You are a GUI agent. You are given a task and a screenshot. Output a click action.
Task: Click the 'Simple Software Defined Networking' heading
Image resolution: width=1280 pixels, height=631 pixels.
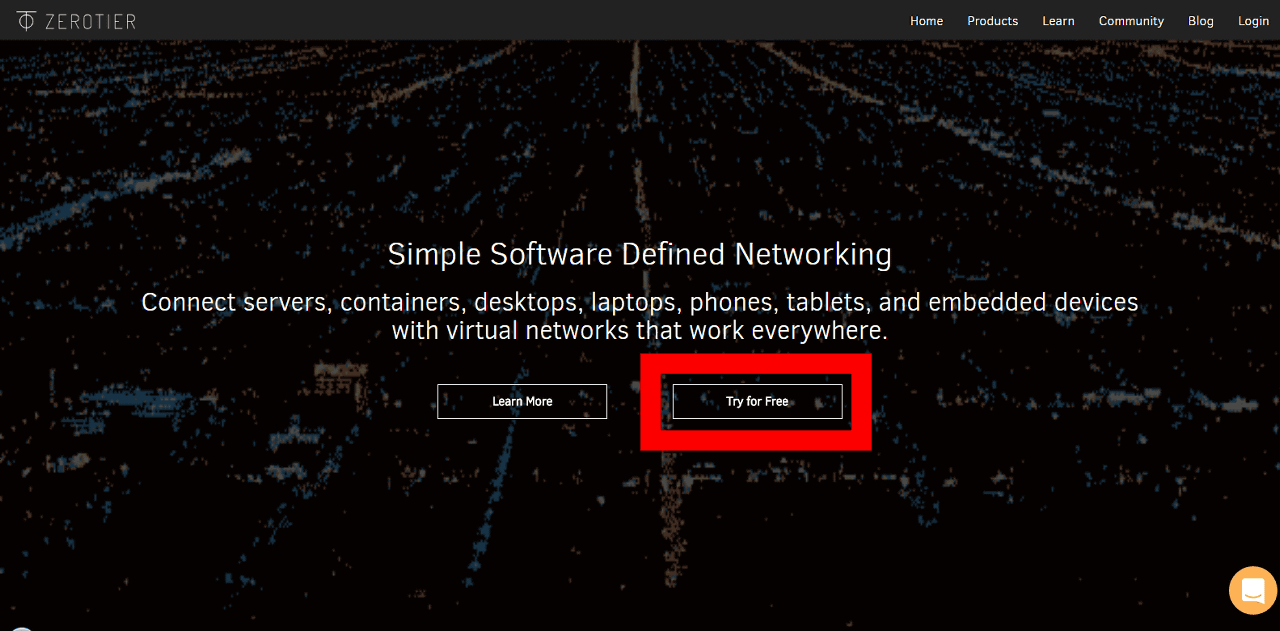click(x=640, y=254)
